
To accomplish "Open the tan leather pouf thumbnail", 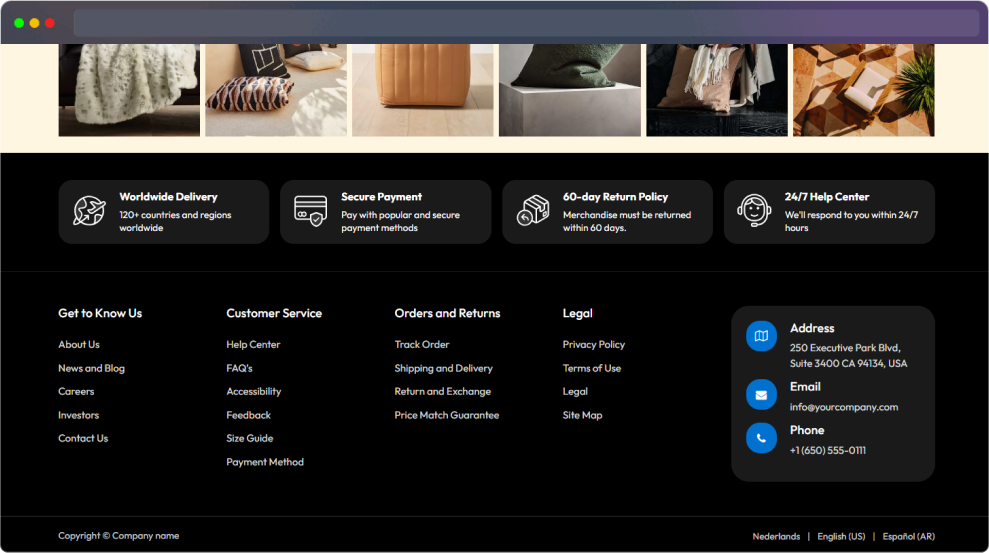I will point(423,90).
